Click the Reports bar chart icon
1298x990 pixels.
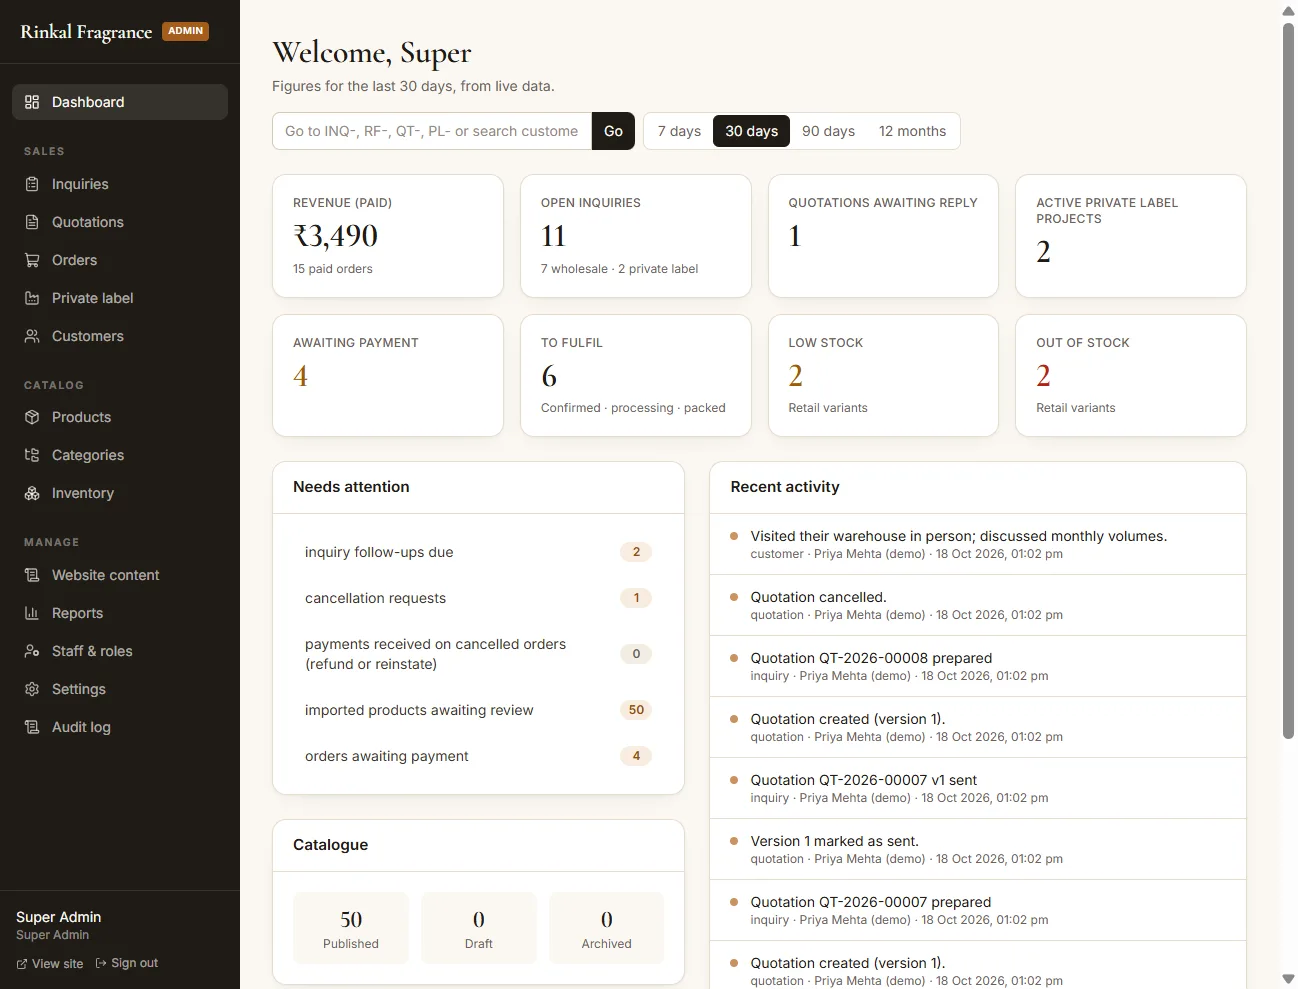pos(32,613)
